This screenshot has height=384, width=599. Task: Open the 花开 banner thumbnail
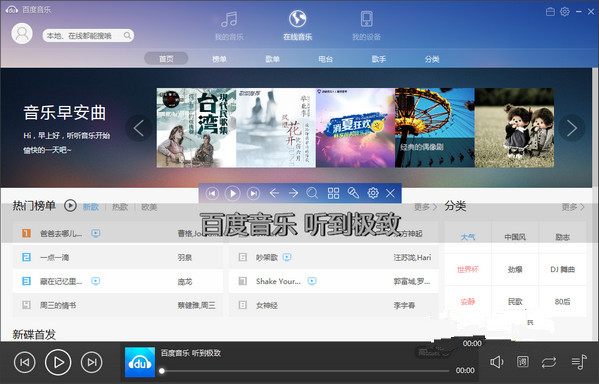[276, 128]
